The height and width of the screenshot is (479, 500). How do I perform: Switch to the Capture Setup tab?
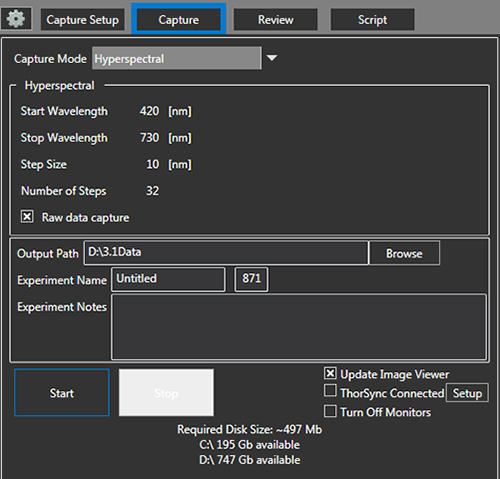(82, 20)
